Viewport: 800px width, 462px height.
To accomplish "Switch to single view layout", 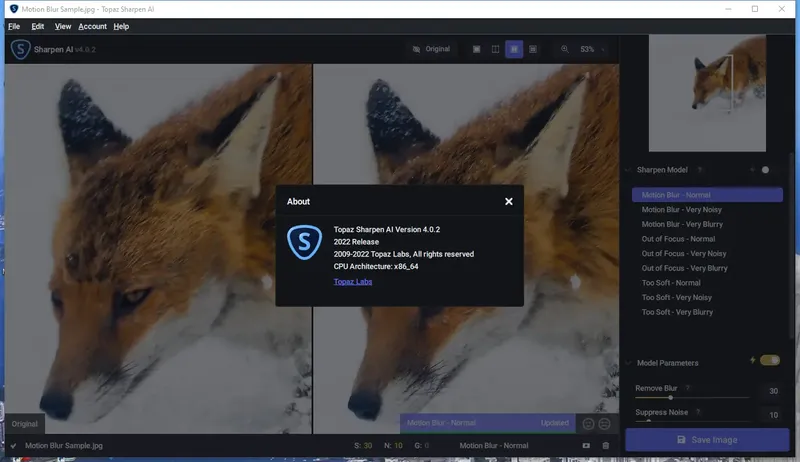I will [x=476, y=49].
